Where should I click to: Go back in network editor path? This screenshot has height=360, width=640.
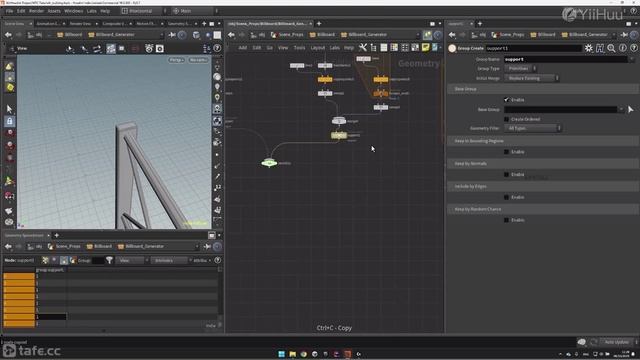231,35
